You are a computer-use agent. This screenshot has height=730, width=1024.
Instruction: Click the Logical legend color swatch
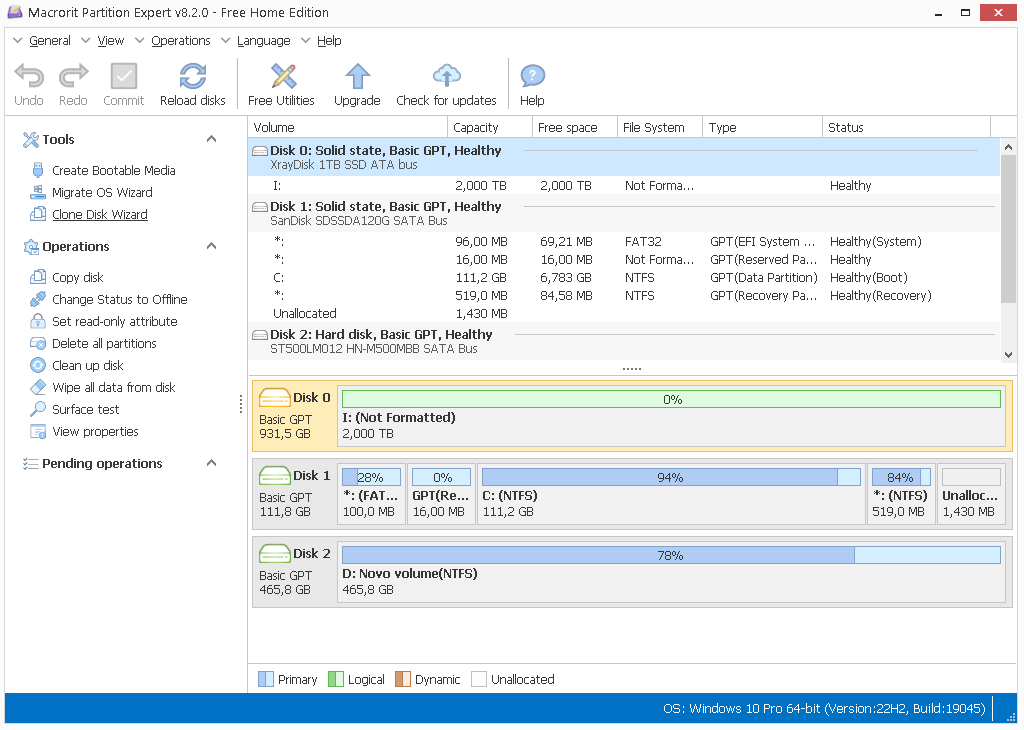pos(336,679)
